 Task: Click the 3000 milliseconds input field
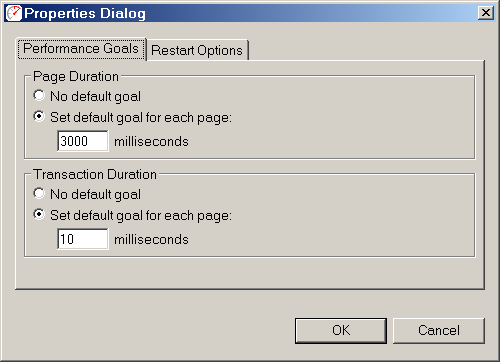pyautogui.click(x=83, y=141)
